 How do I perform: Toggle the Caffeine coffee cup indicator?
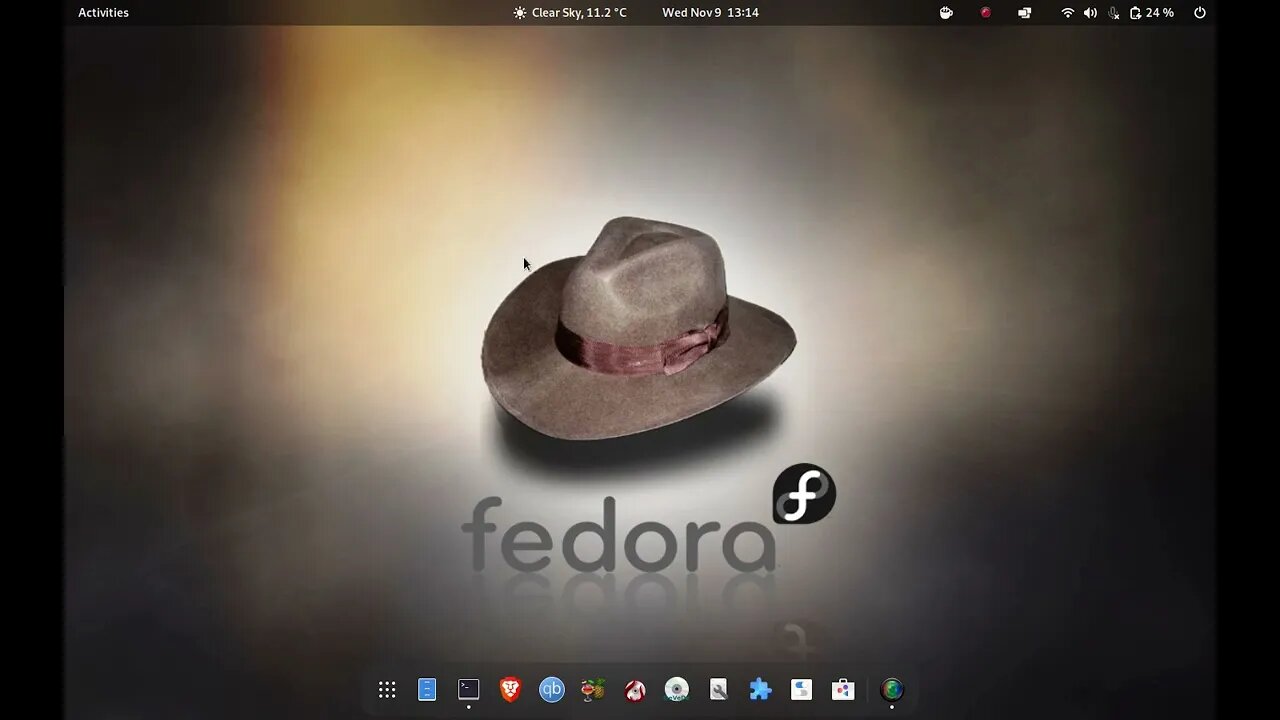[x=946, y=13]
